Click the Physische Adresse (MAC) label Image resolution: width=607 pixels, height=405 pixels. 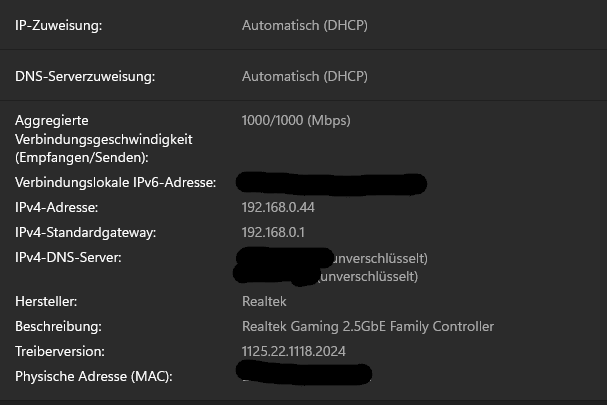pyautogui.click(x=94, y=377)
